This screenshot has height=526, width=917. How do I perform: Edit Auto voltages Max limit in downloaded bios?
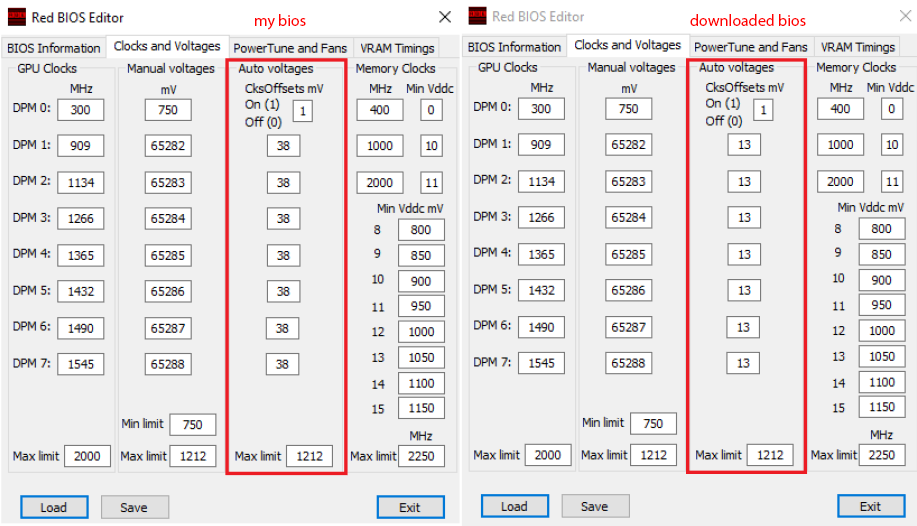(x=770, y=455)
